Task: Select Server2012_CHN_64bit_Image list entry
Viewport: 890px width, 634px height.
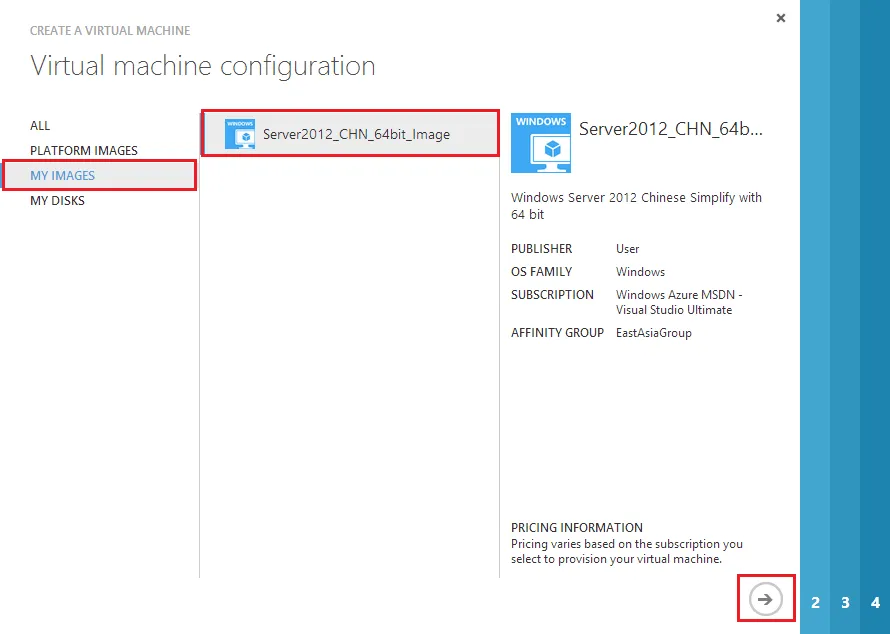Action: coord(351,134)
